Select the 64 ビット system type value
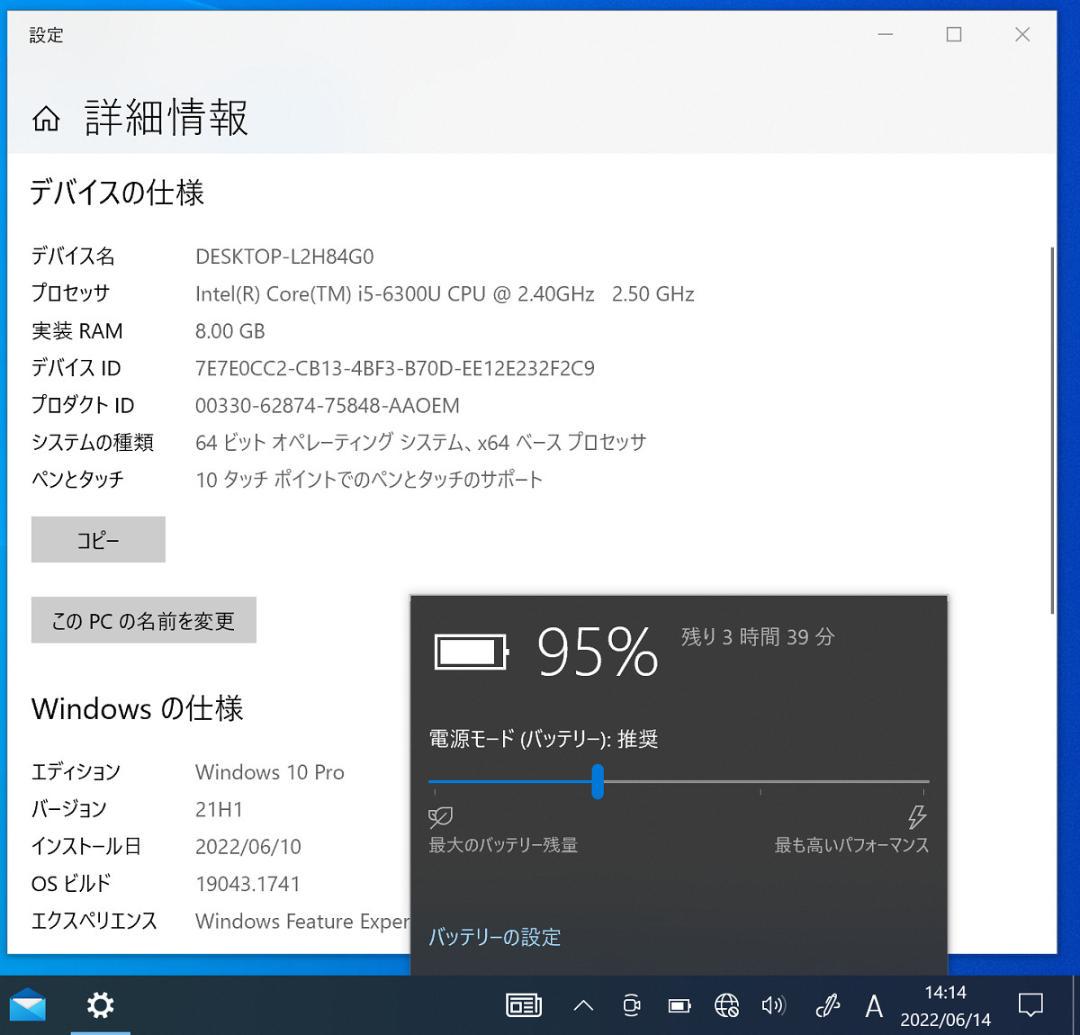Viewport: 1080px width, 1035px height. [x=421, y=442]
